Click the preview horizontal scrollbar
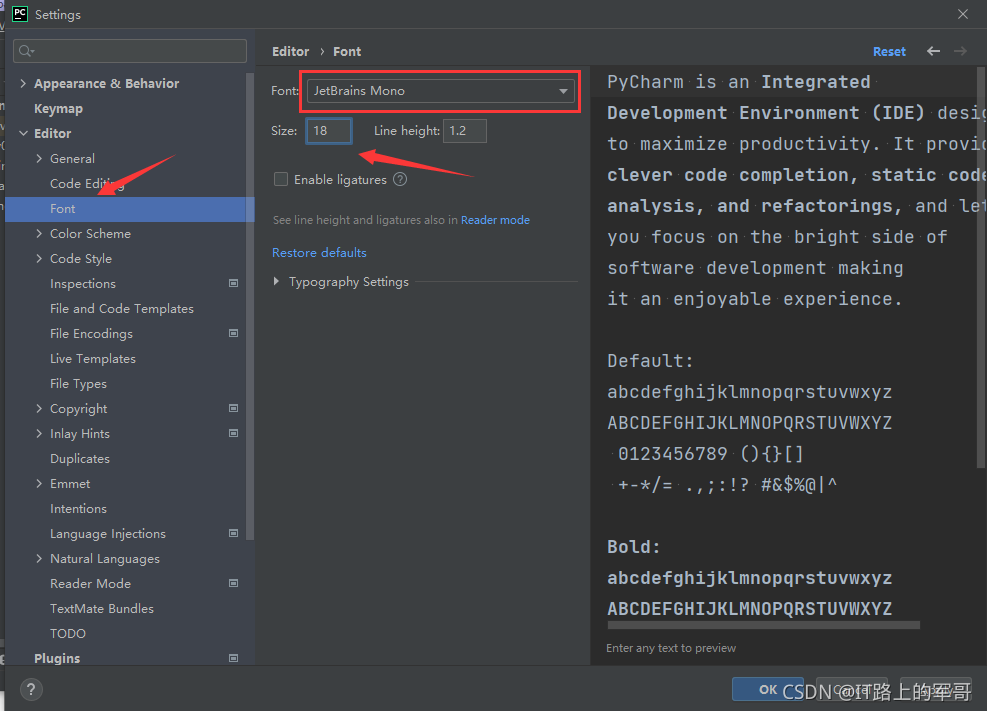The width and height of the screenshot is (987, 711). [764, 625]
